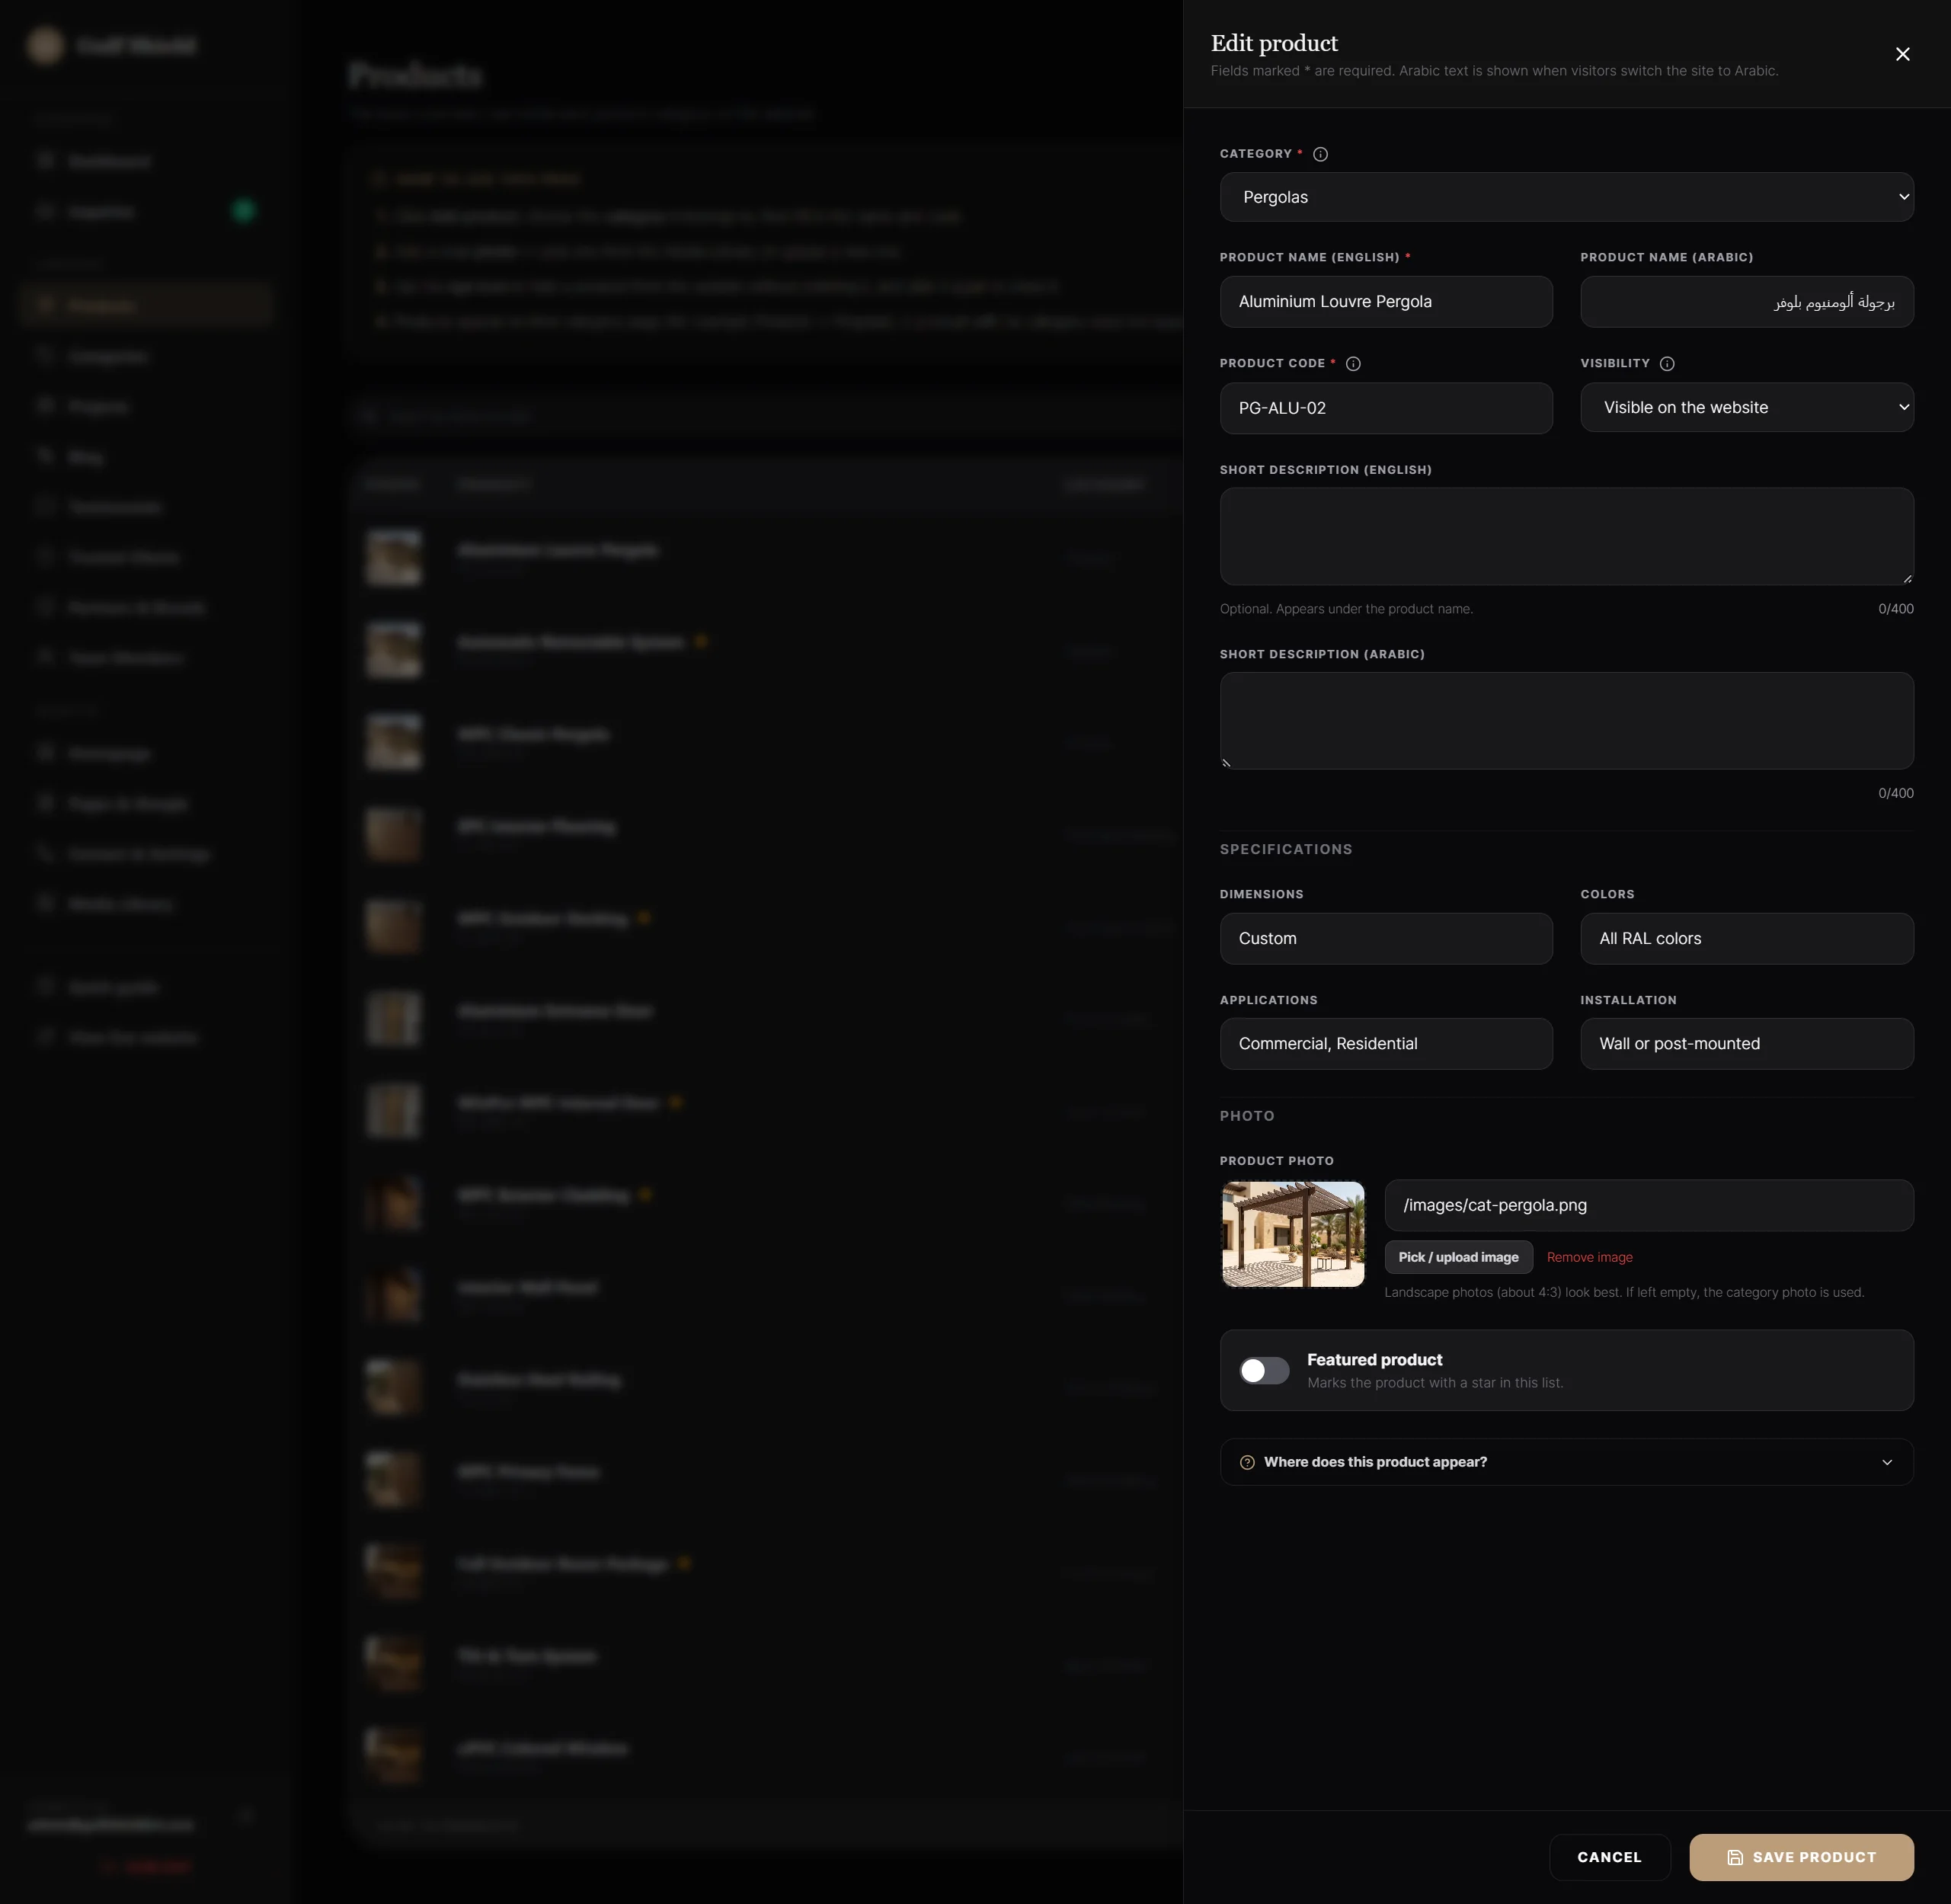Open the Category dropdown showing Pergolas
The width and height of the screenshot is (1951, 1904).
(1566, 197)
